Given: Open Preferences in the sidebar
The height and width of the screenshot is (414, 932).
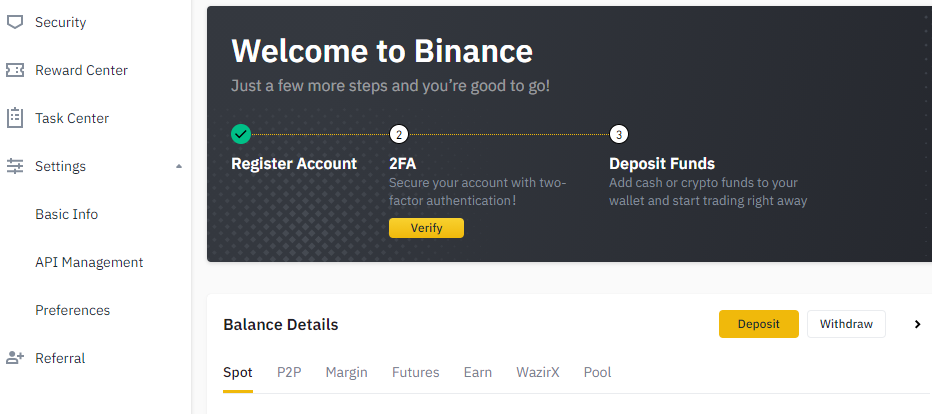Looking at the screenshot, I should pyautogui.click(x=73, y=310).
